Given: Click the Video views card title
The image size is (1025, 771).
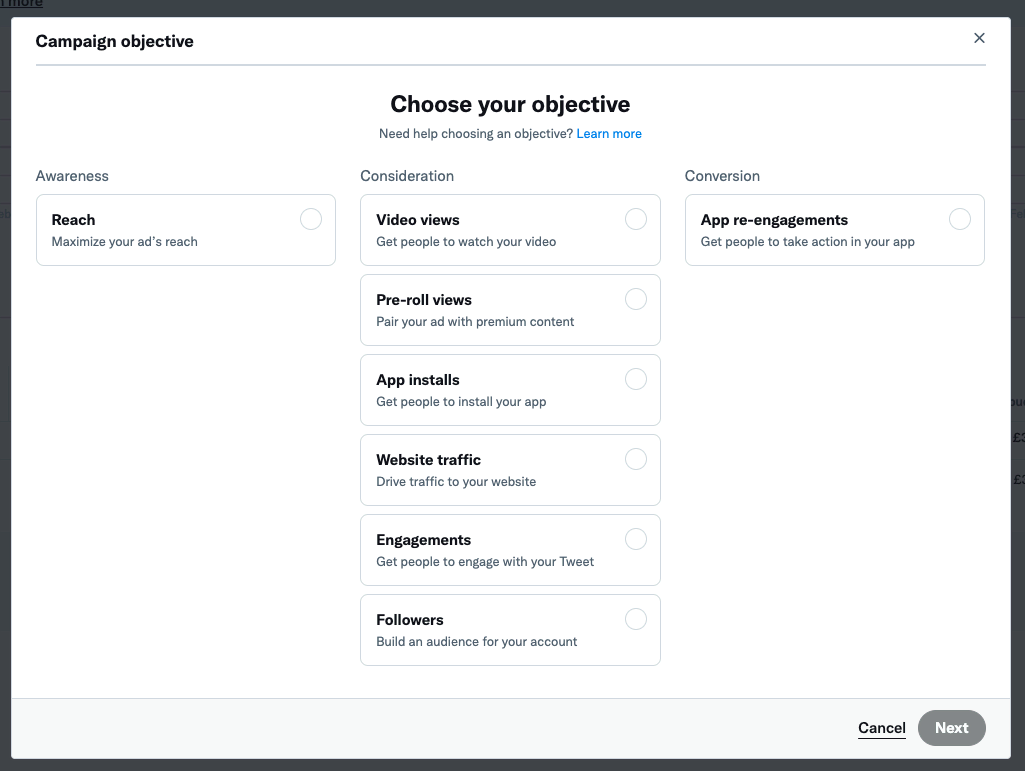Looking at the screenshot, I should tap(418, 220).
